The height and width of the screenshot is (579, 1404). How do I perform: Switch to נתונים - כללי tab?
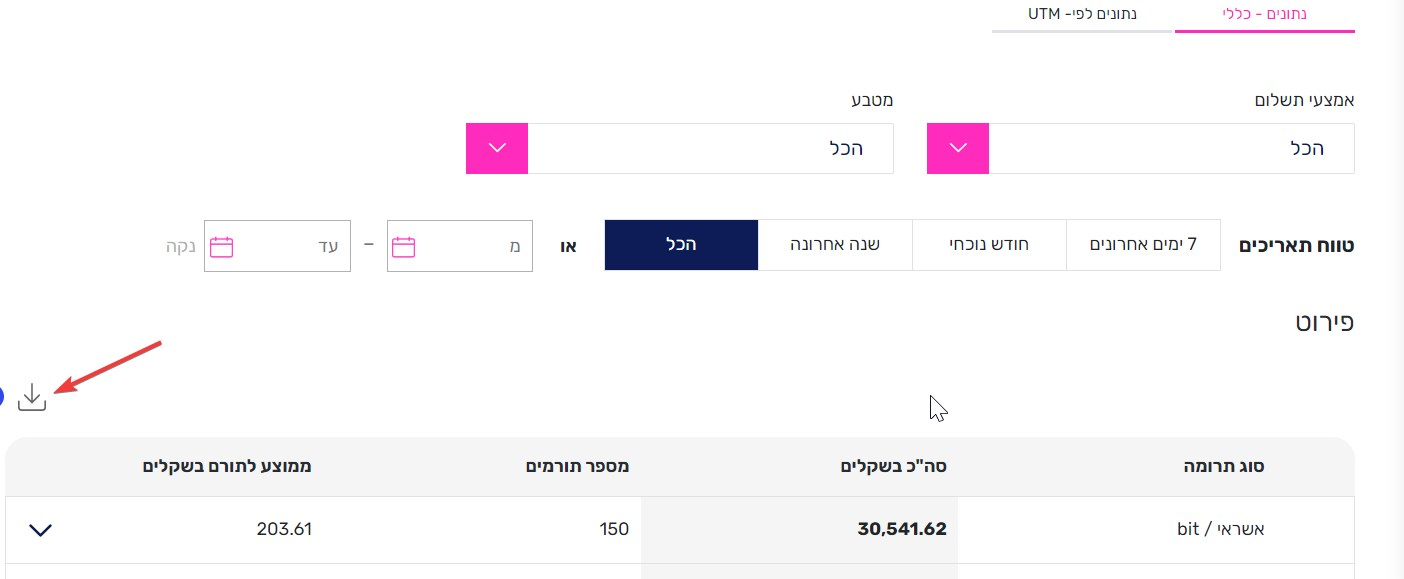coord(1265,15)
